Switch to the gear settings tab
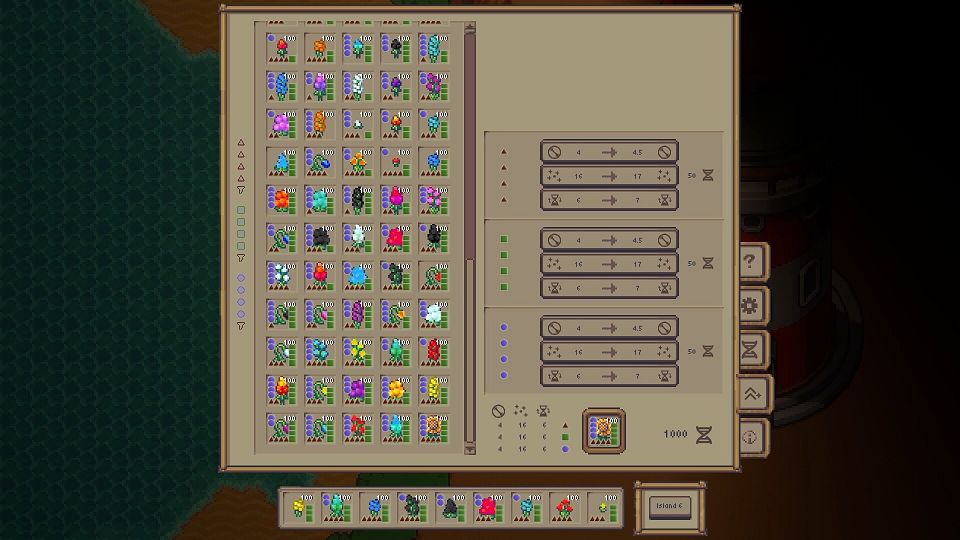The height and width of the screenshot is (540, 960). click(x=752, y=305)
